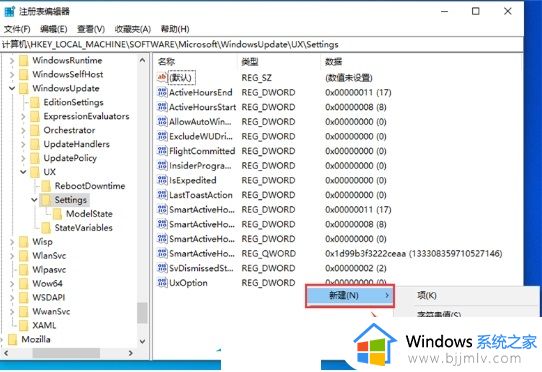The height and width of the screenshot is (372, 542).
Task: Click the XAML folder icon
Action: (24, 325)
